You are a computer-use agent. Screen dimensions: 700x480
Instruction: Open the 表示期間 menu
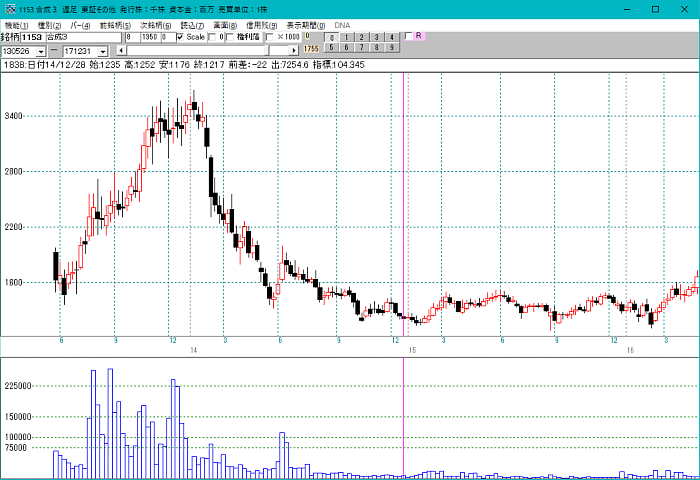coord(306,24)
